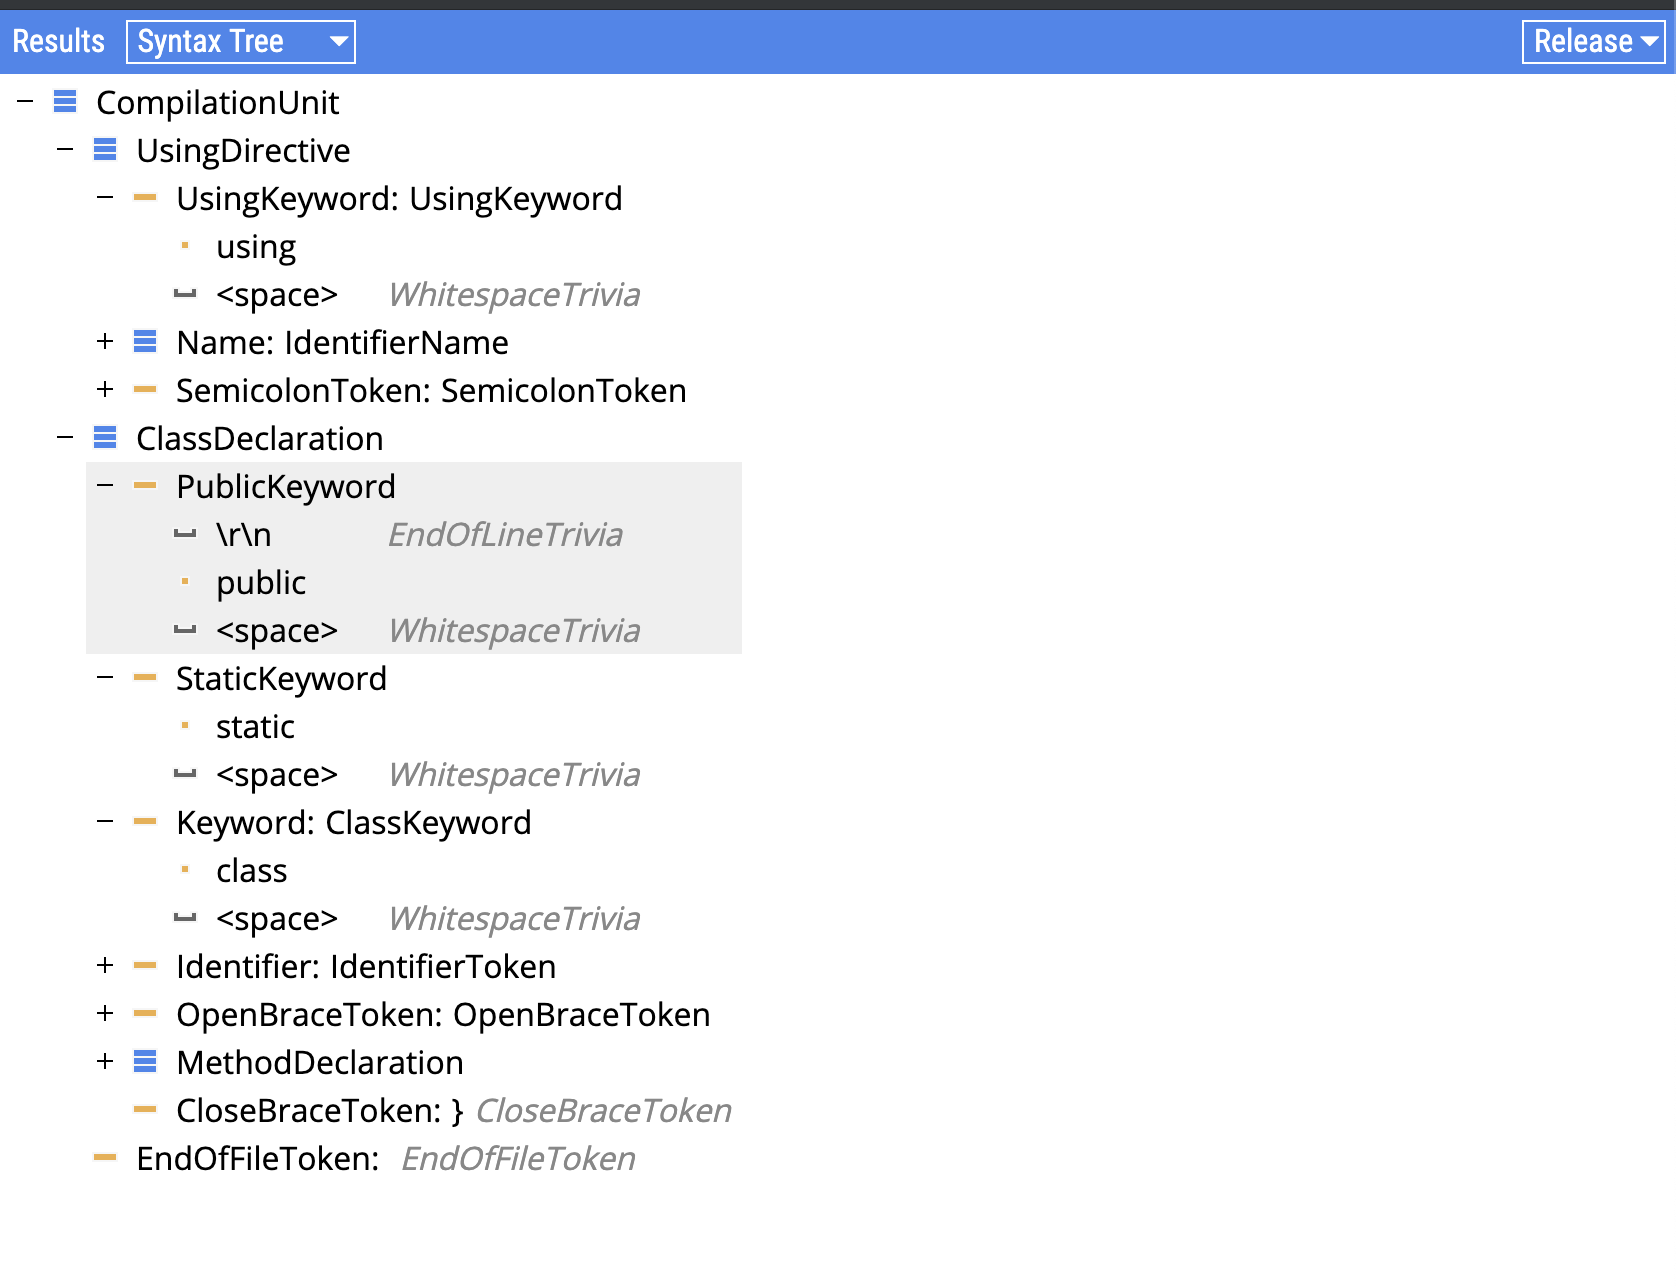Click the orange token icon beside EndOfFileToken
1676x1288 pixels.
[x=105, y=1157]
